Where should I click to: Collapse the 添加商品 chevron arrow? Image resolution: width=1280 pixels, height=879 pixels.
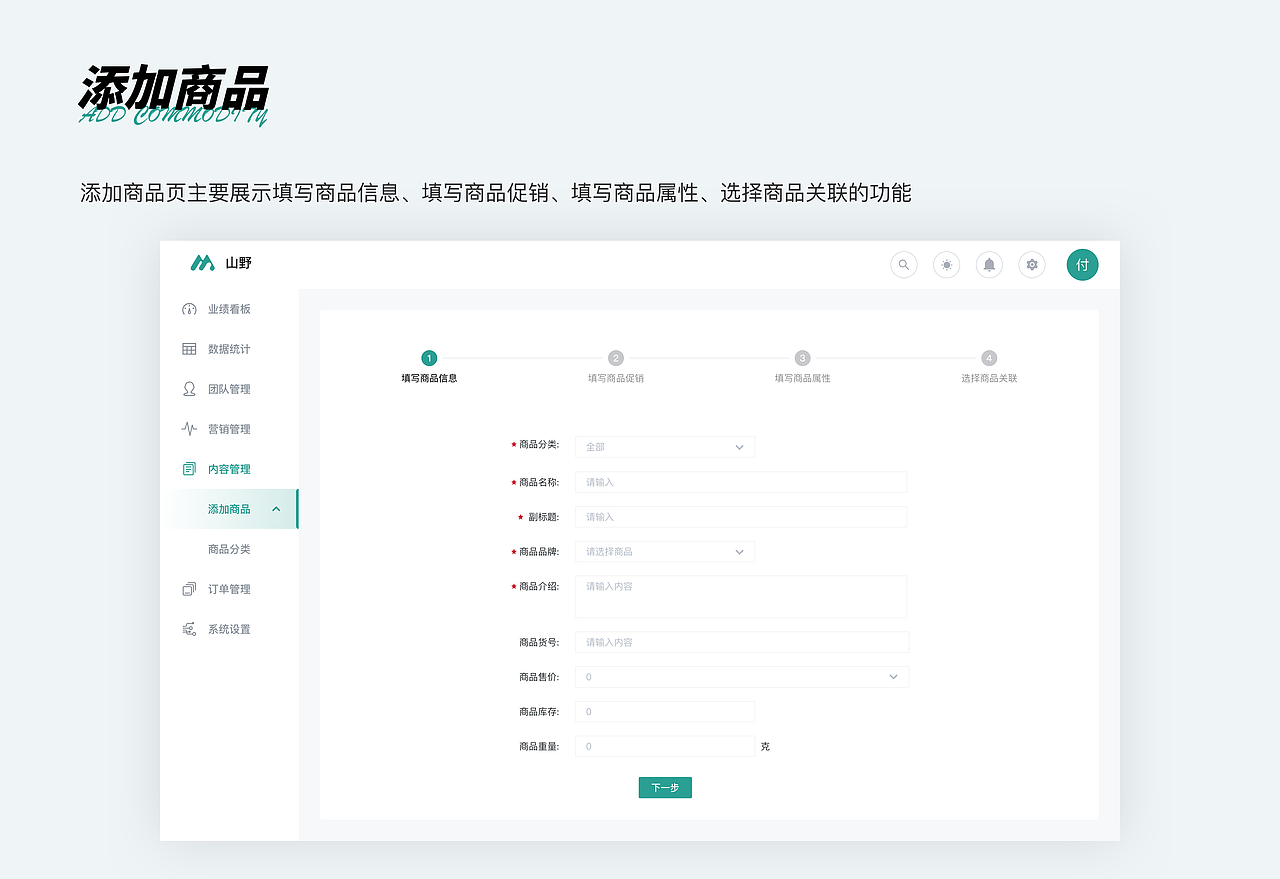[276, 509]
